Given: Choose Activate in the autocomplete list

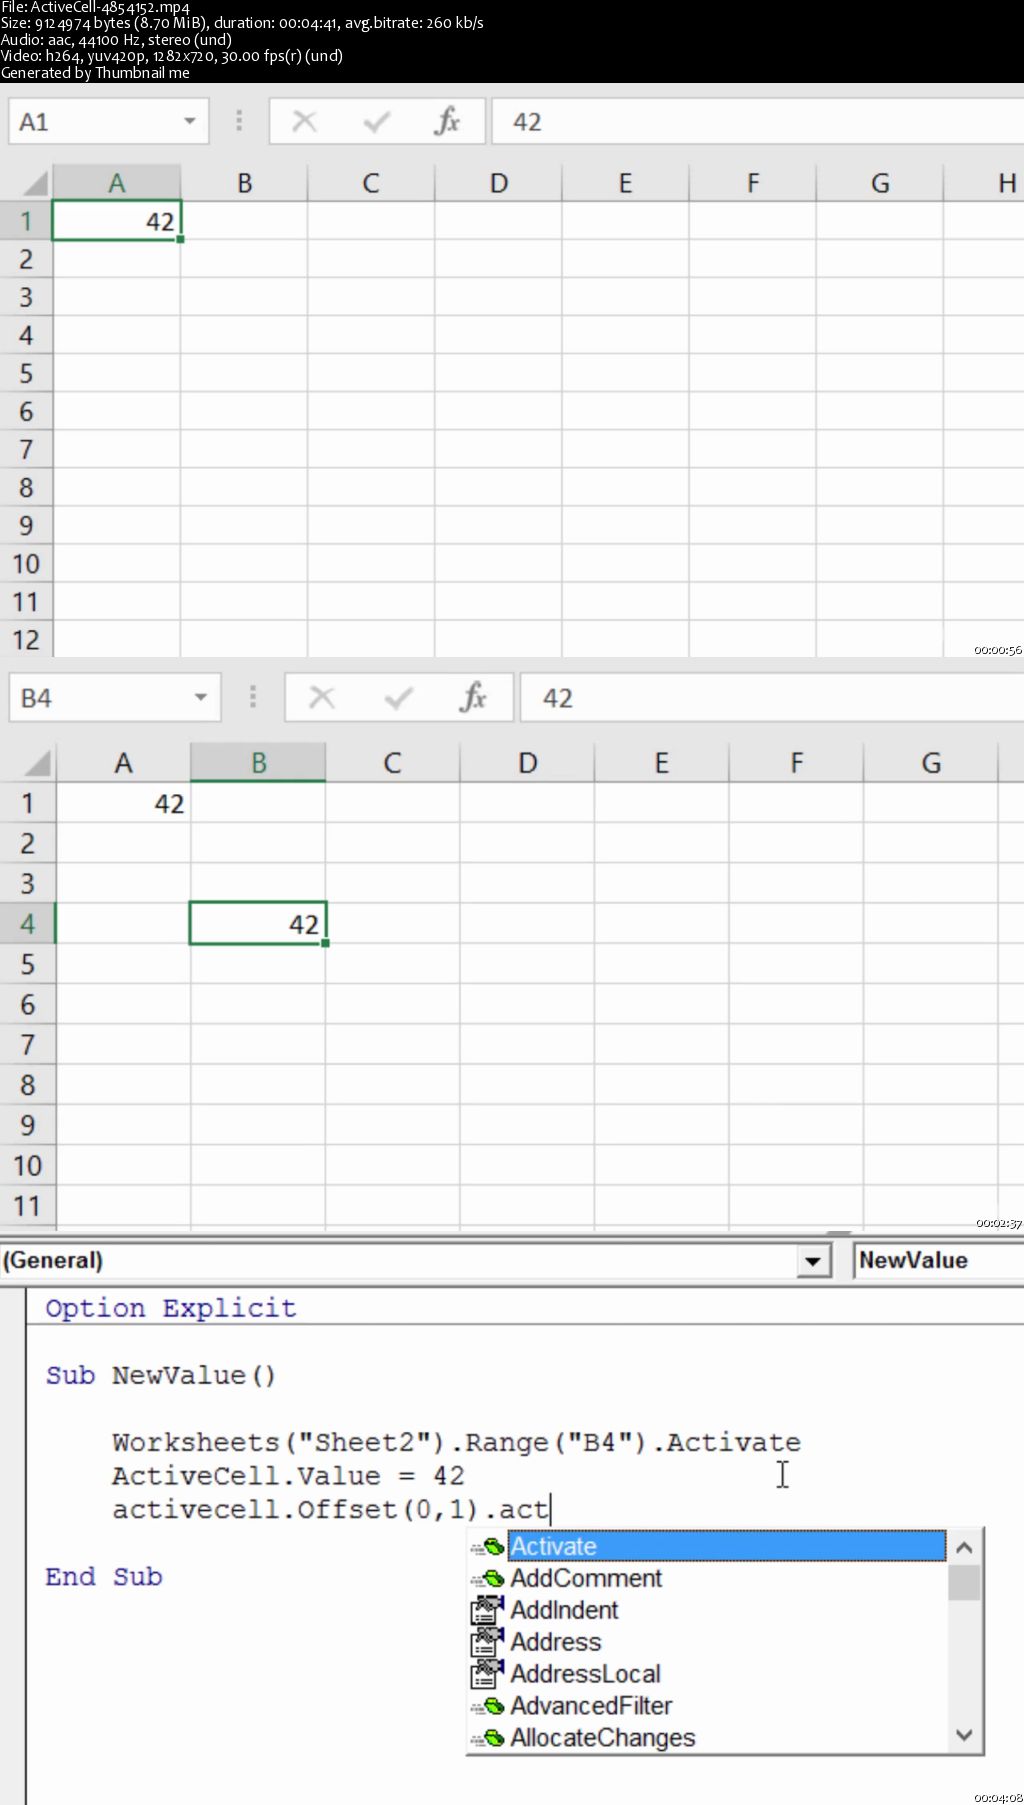Looking at the screenshot, I should (726, 1546).
